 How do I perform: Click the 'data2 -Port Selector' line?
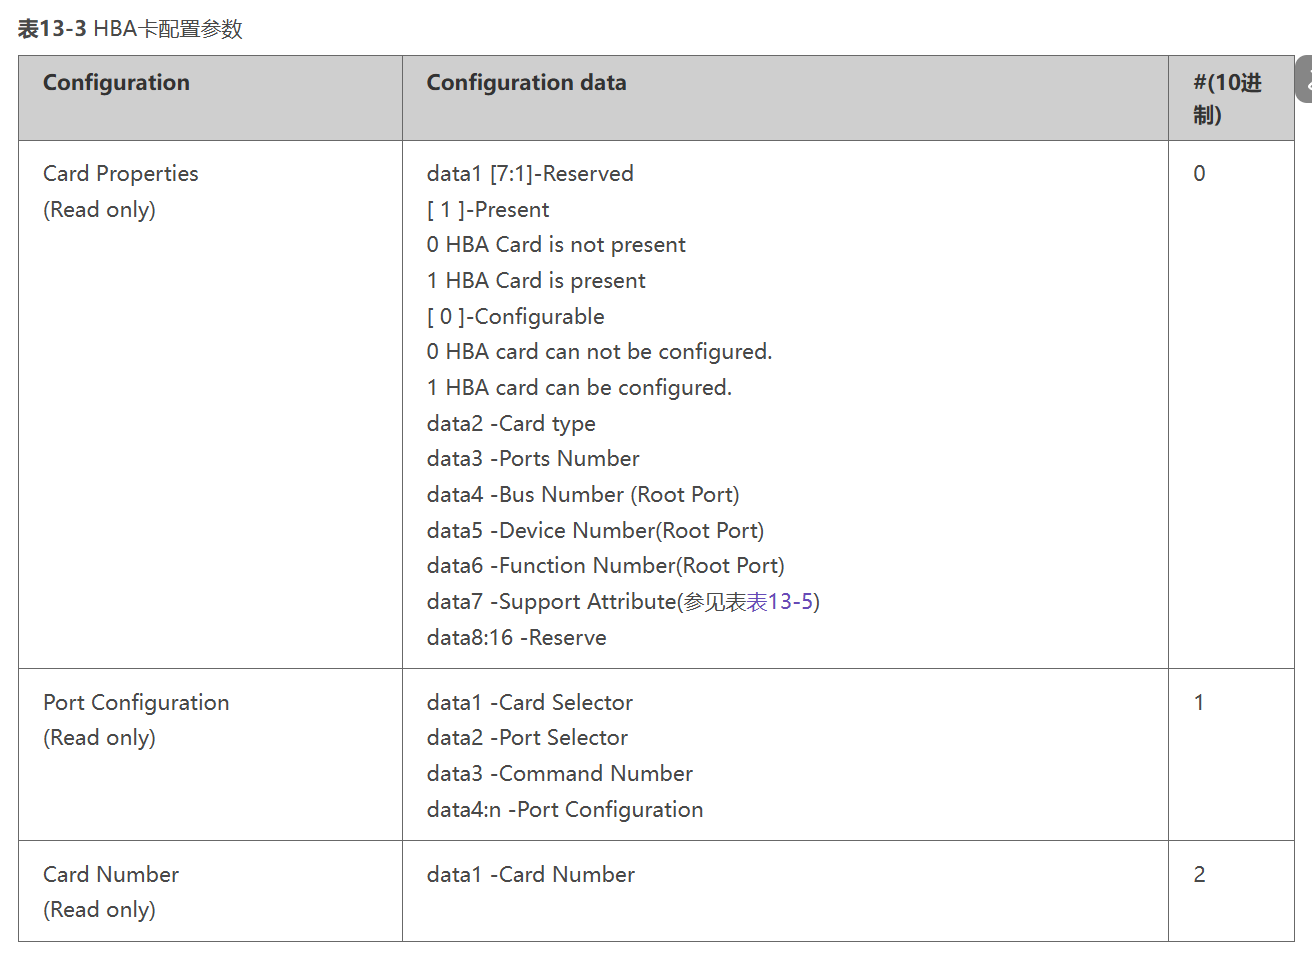[527, 738]
